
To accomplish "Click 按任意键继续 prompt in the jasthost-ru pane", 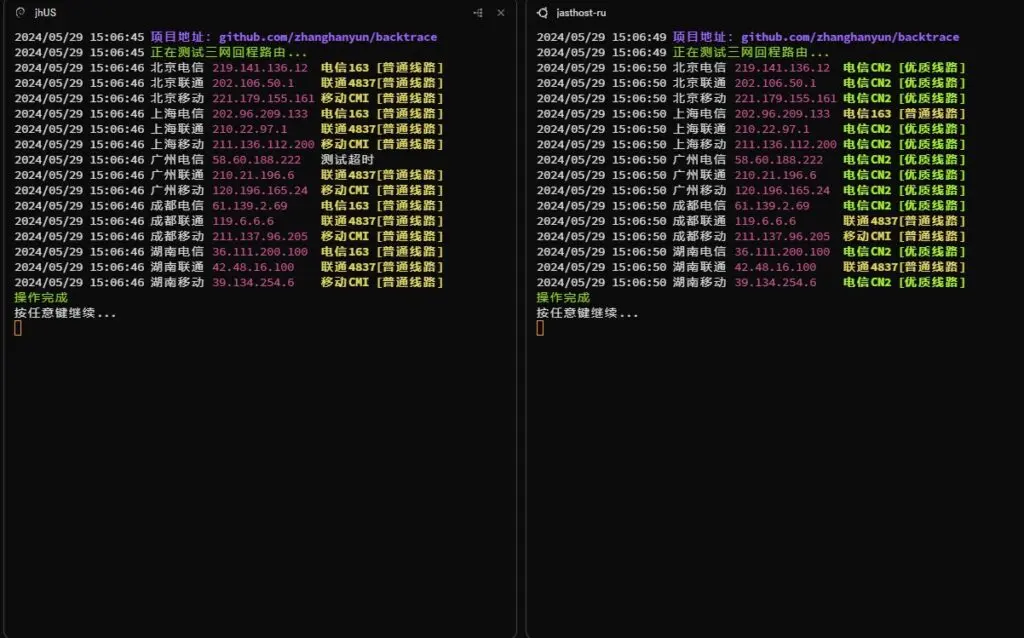I will click(587, 313).
